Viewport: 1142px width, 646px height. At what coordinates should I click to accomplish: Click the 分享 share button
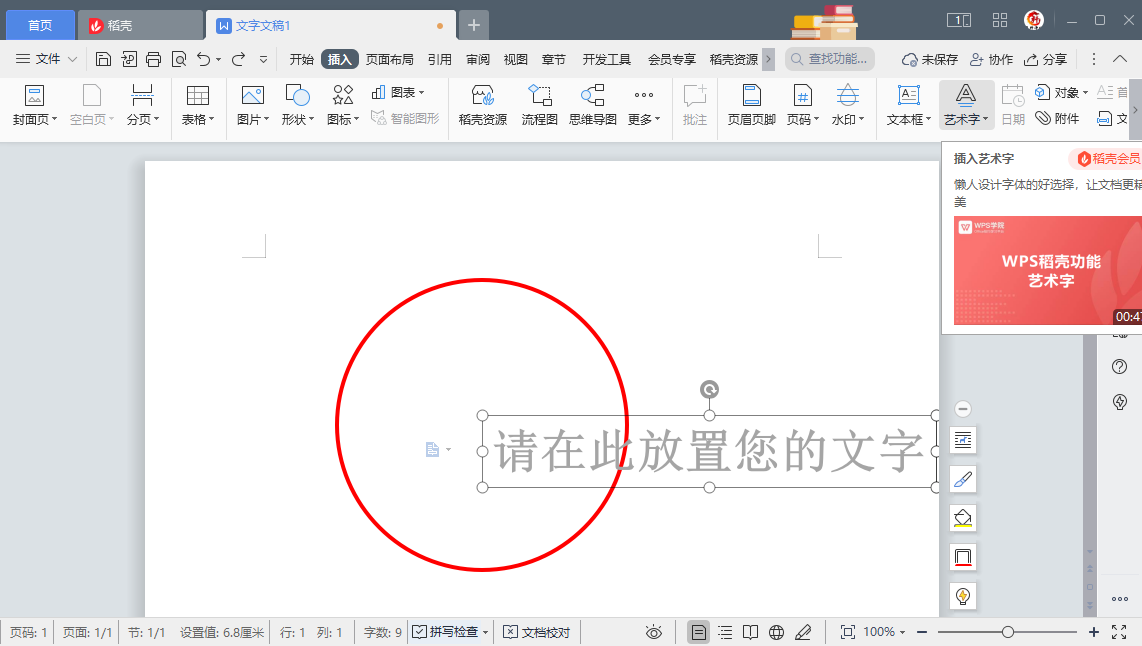pos(1045,60)
